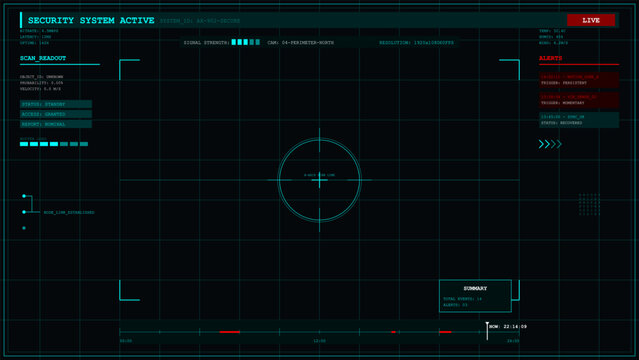
Task: Click the signal strength bars indicator
Action: point(246,42)
